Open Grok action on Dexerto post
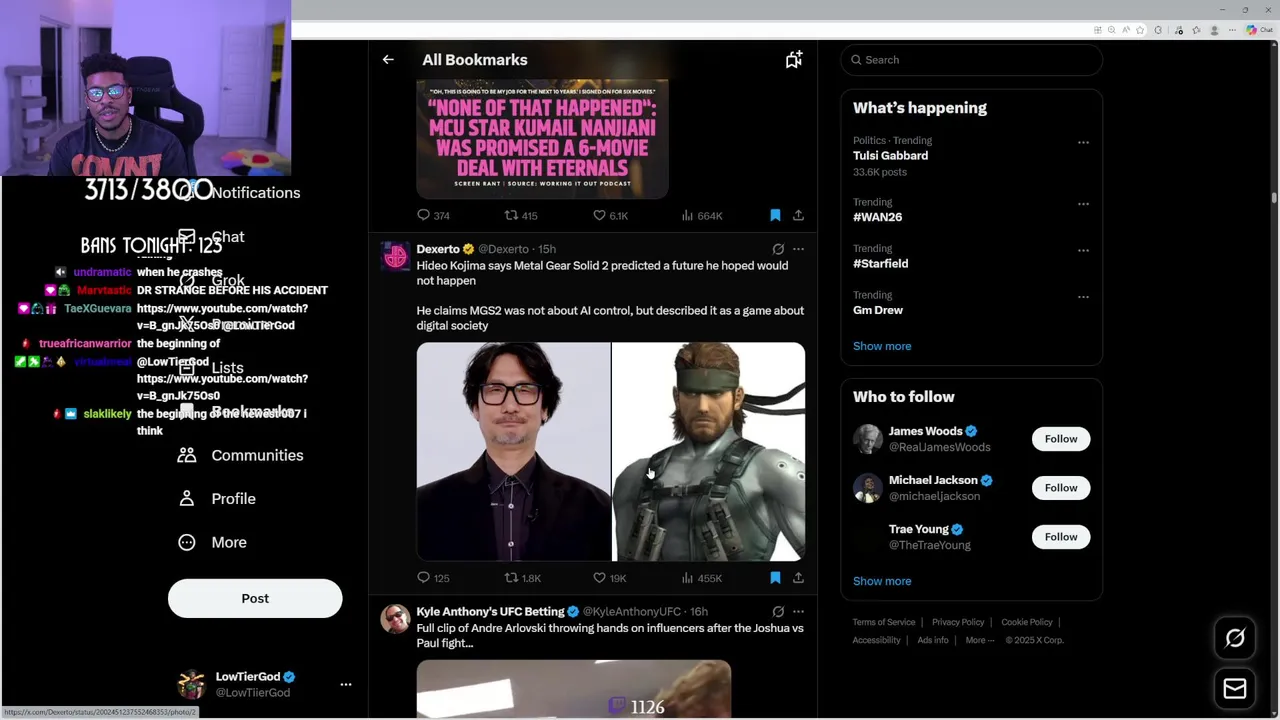 pos(778,249)
